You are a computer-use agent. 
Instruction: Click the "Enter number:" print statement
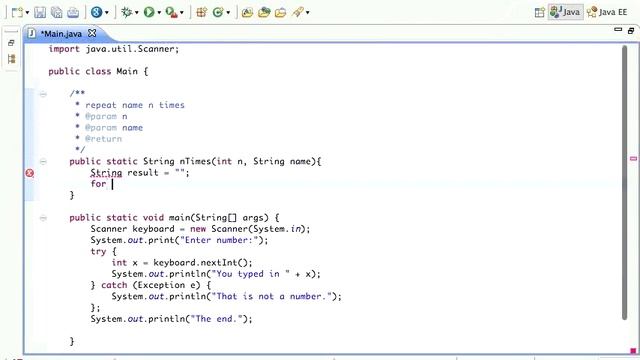pos(179,240)
